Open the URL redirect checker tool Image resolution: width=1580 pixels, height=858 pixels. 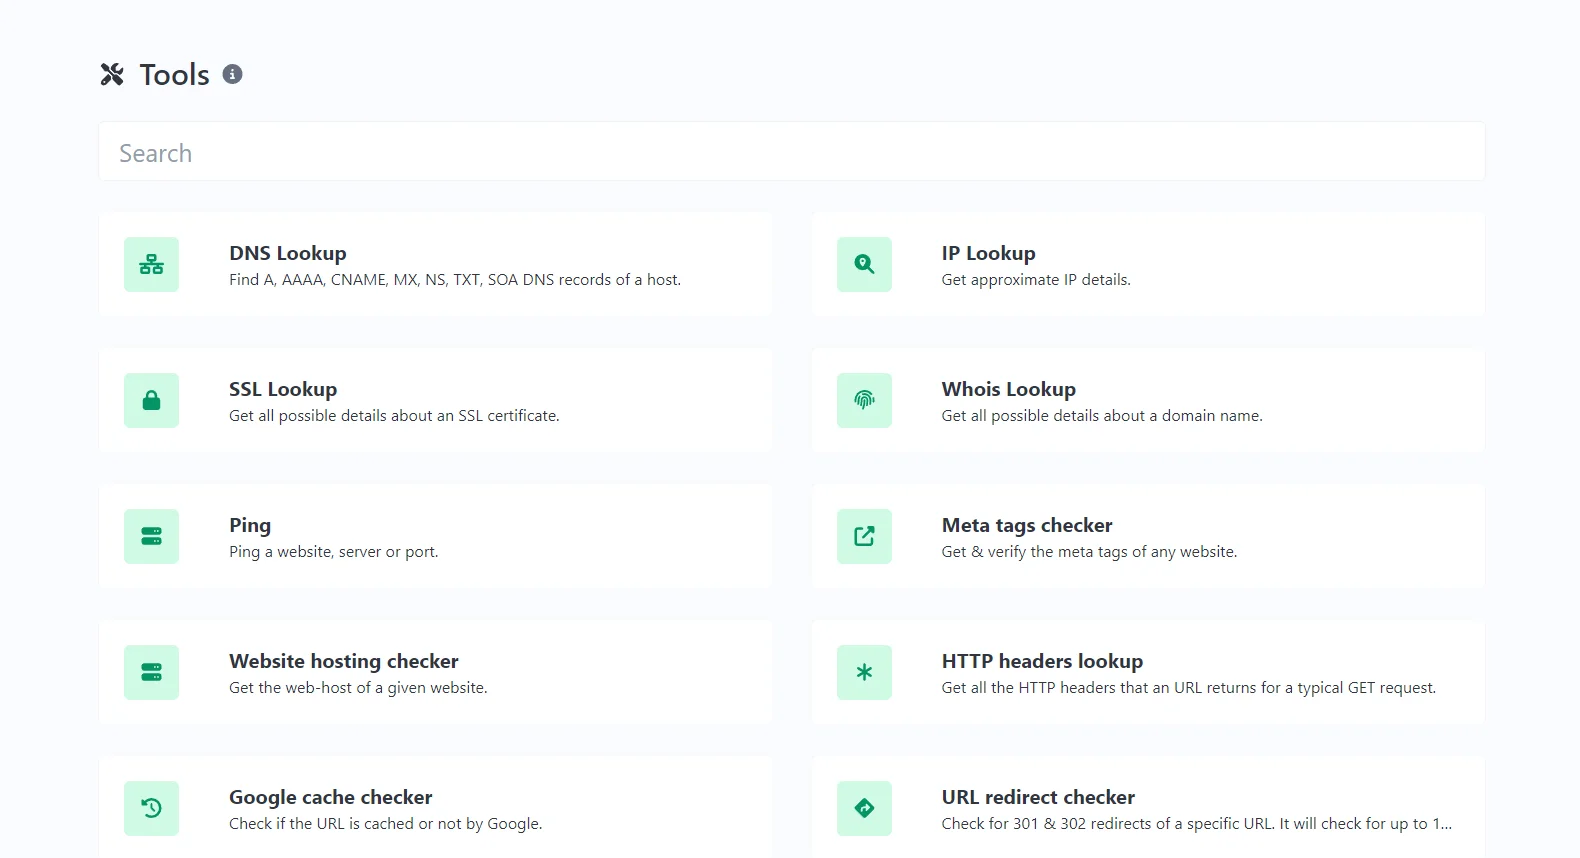tap(1148, 807)
